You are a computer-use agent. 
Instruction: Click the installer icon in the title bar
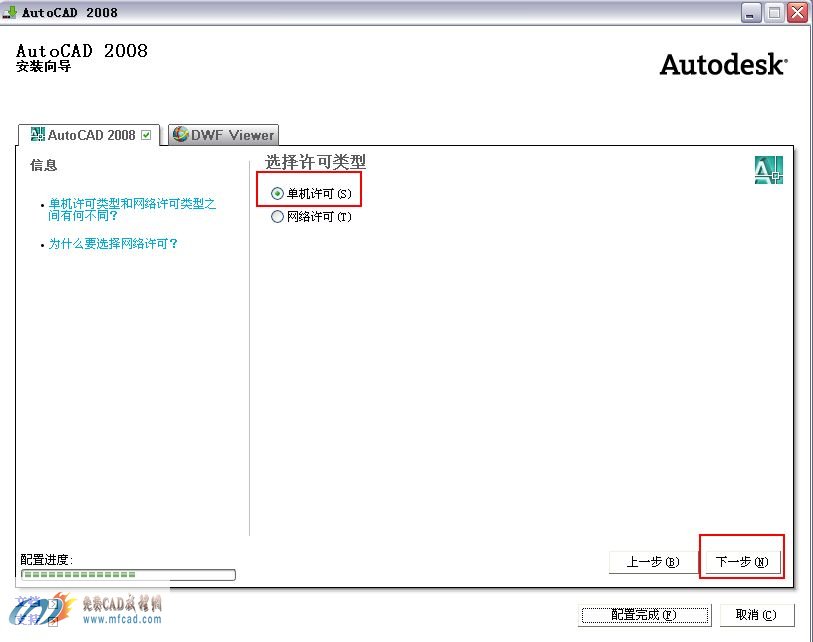point(10,11)
